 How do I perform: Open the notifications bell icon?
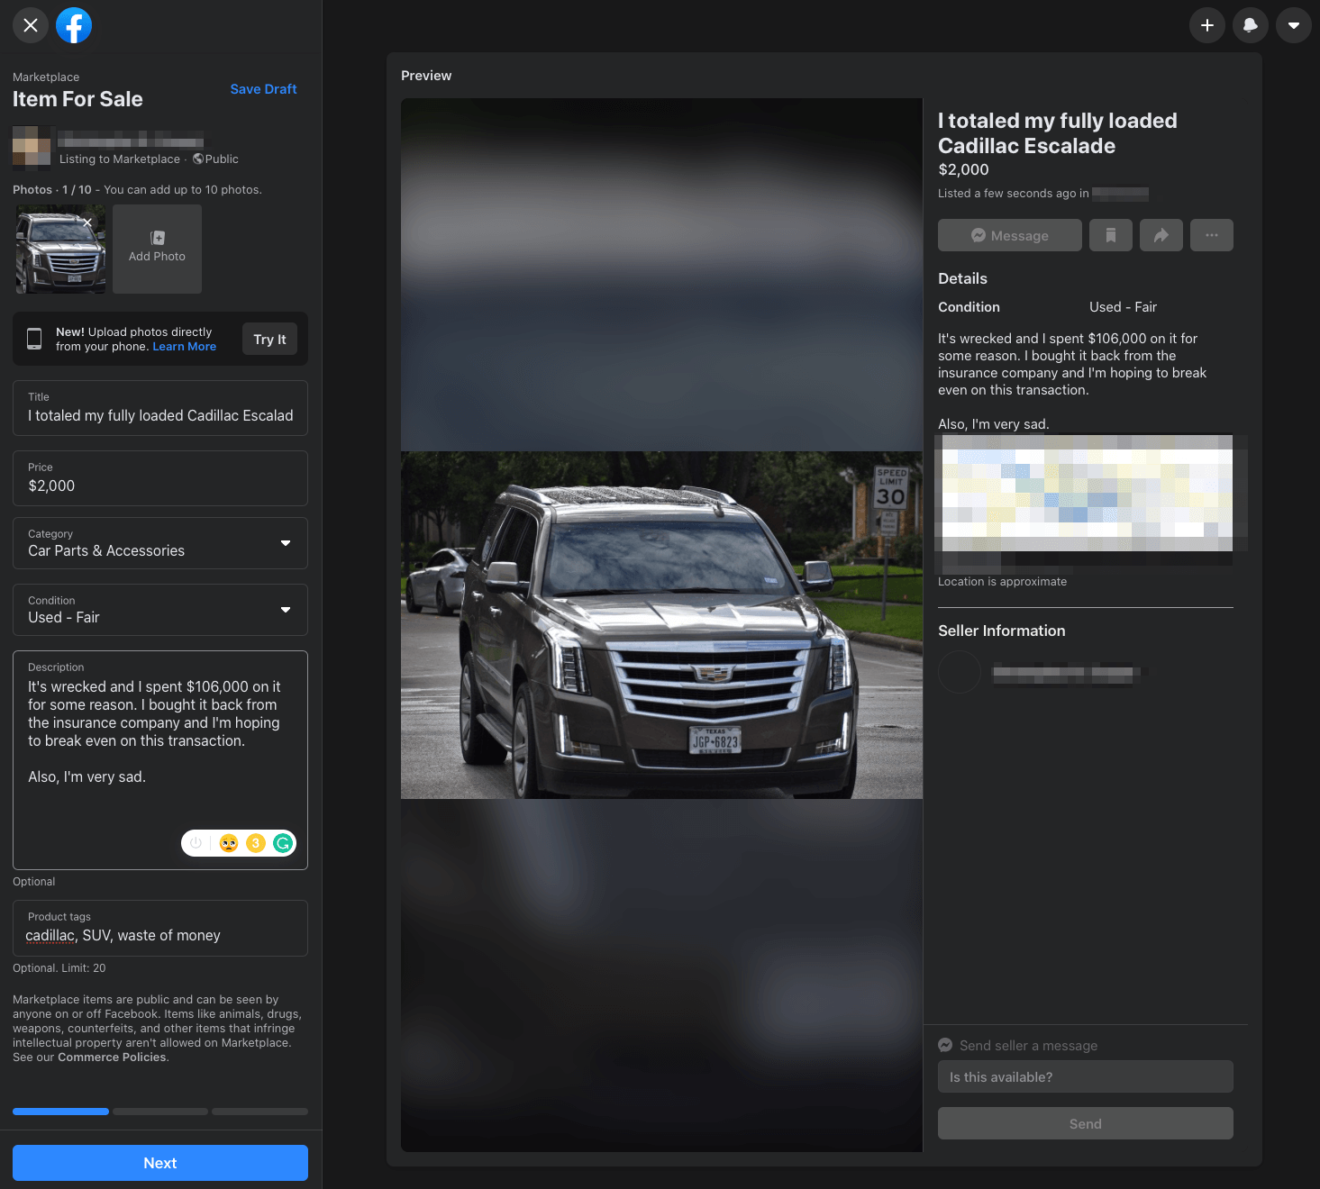(x=1250, y=25)
